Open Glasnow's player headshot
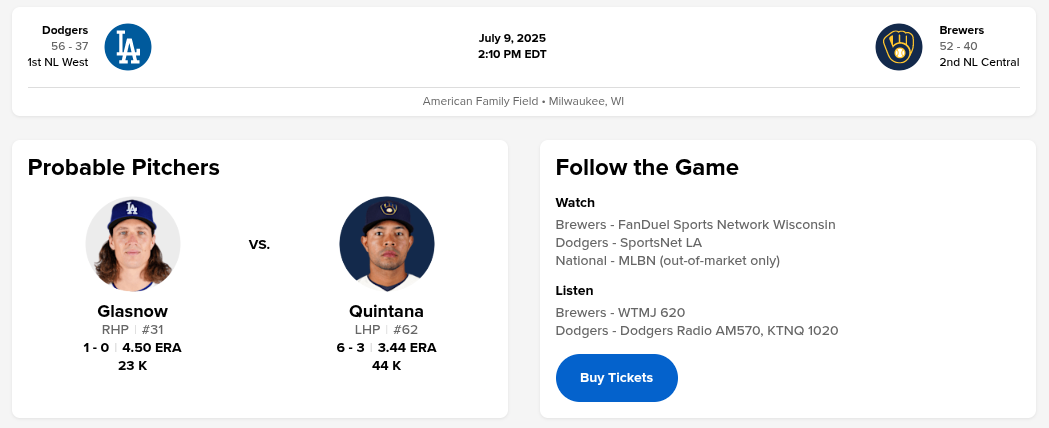1049x428 pixels. click(x=133, y=245)
